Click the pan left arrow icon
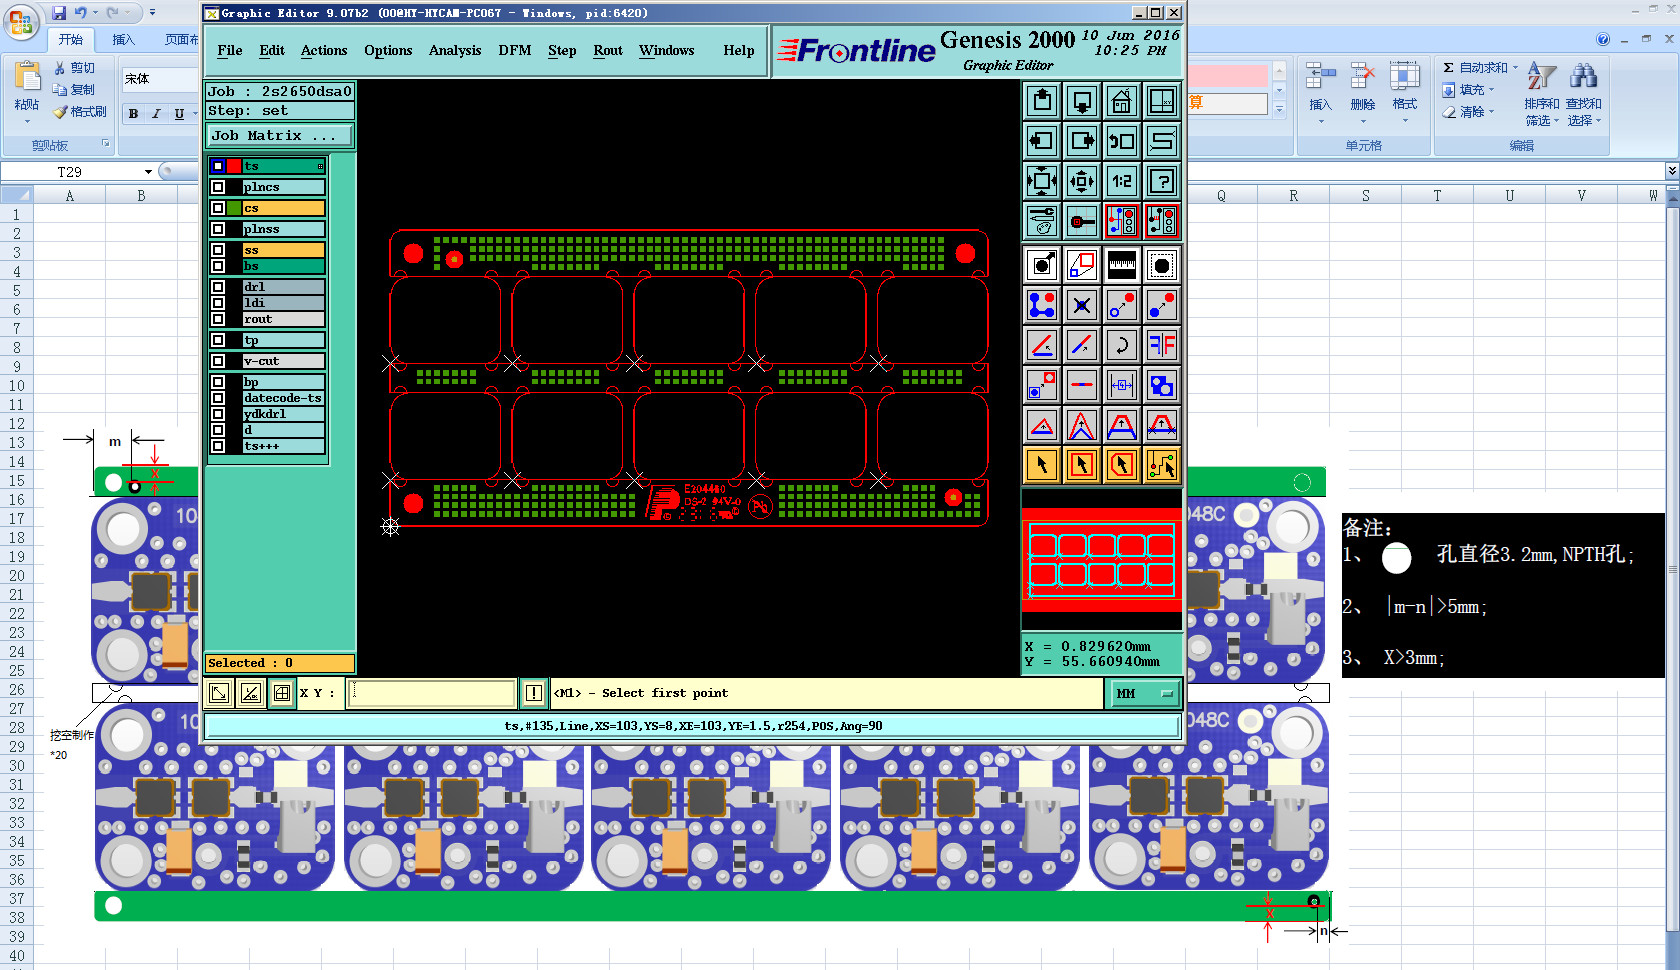The width and height of the screenshot is (1680, 970). [x=1042, y=141]
